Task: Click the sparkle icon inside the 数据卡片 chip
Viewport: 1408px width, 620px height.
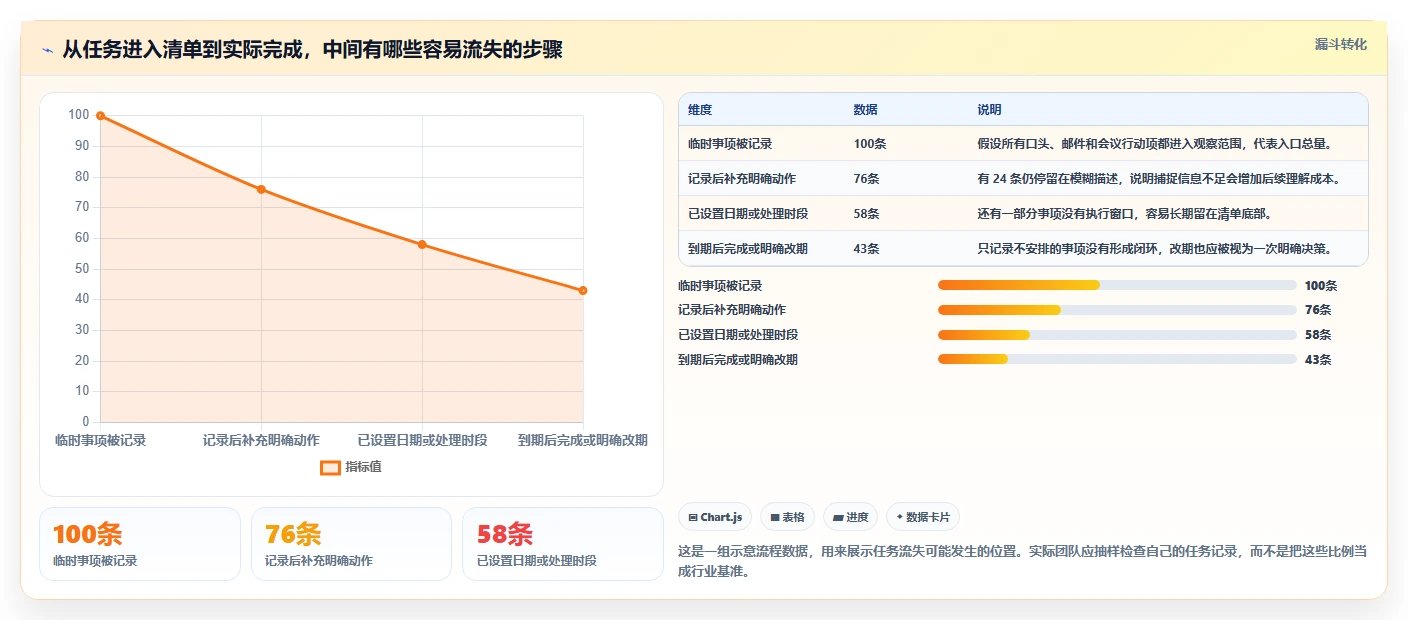Action: pos(899,517)
